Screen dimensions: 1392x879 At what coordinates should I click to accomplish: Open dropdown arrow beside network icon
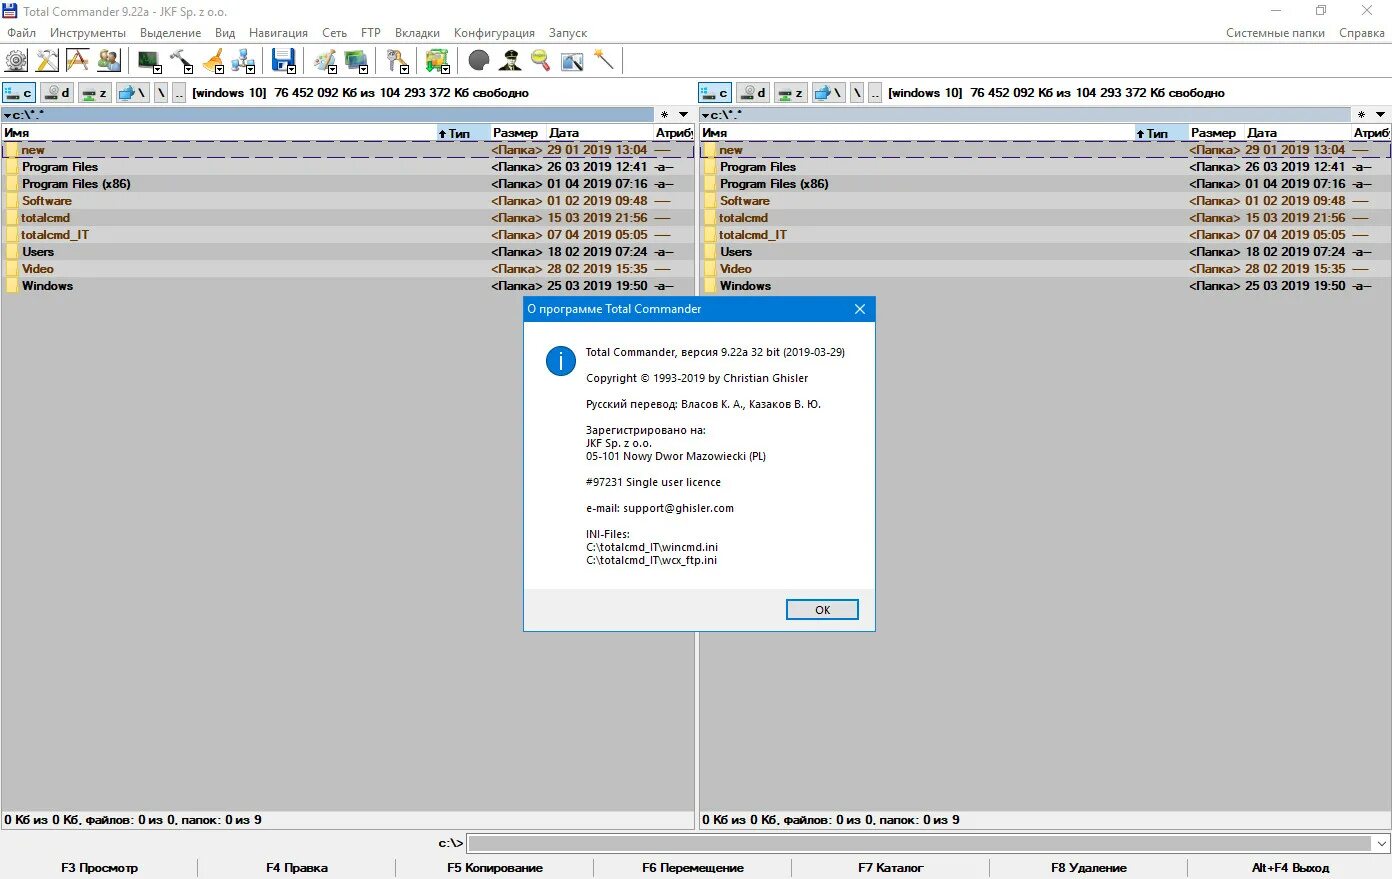click(251, 69)
